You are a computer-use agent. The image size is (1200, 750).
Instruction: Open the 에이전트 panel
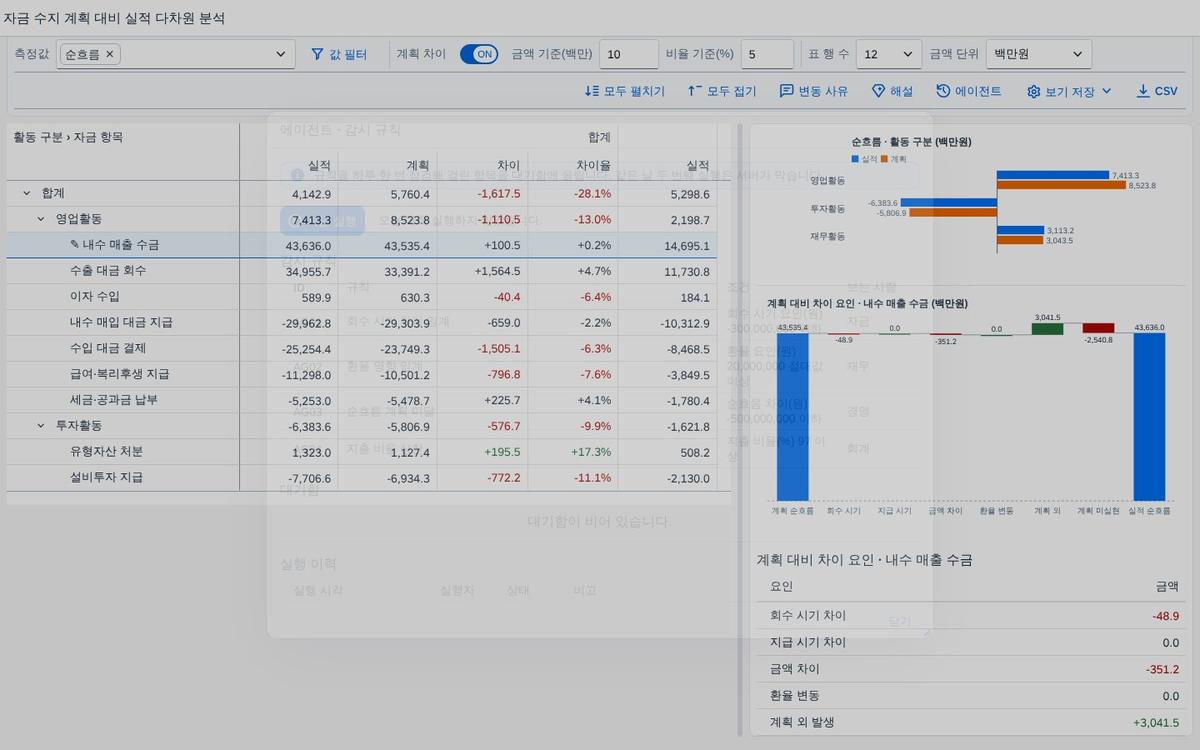point(969,91)
